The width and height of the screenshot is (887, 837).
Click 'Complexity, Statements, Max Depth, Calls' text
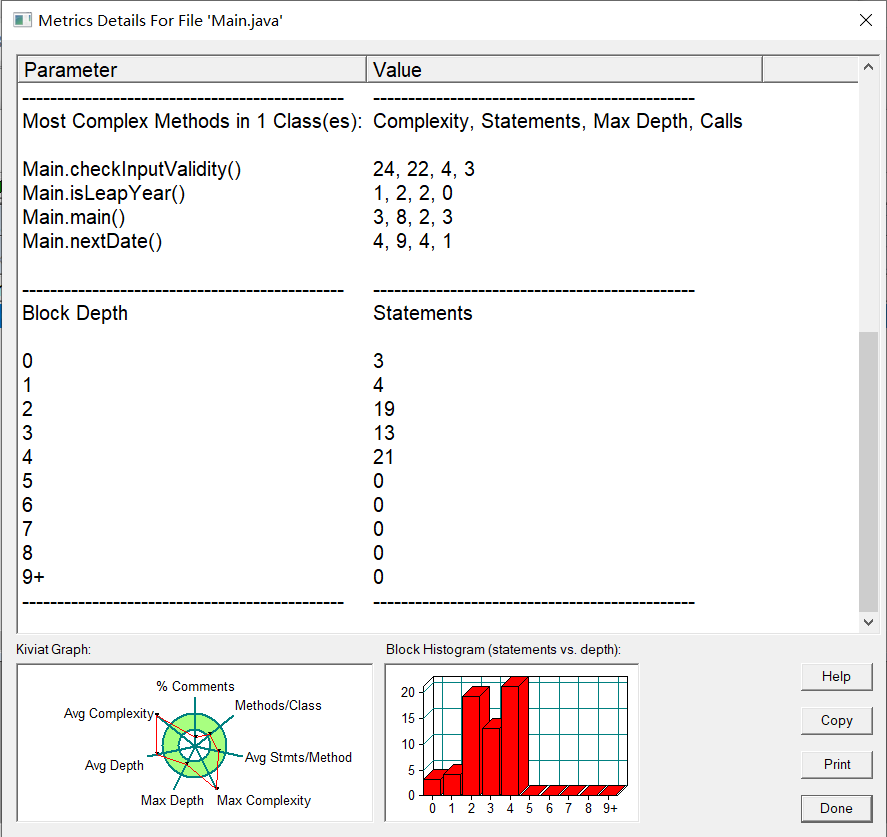pos(557,121)
